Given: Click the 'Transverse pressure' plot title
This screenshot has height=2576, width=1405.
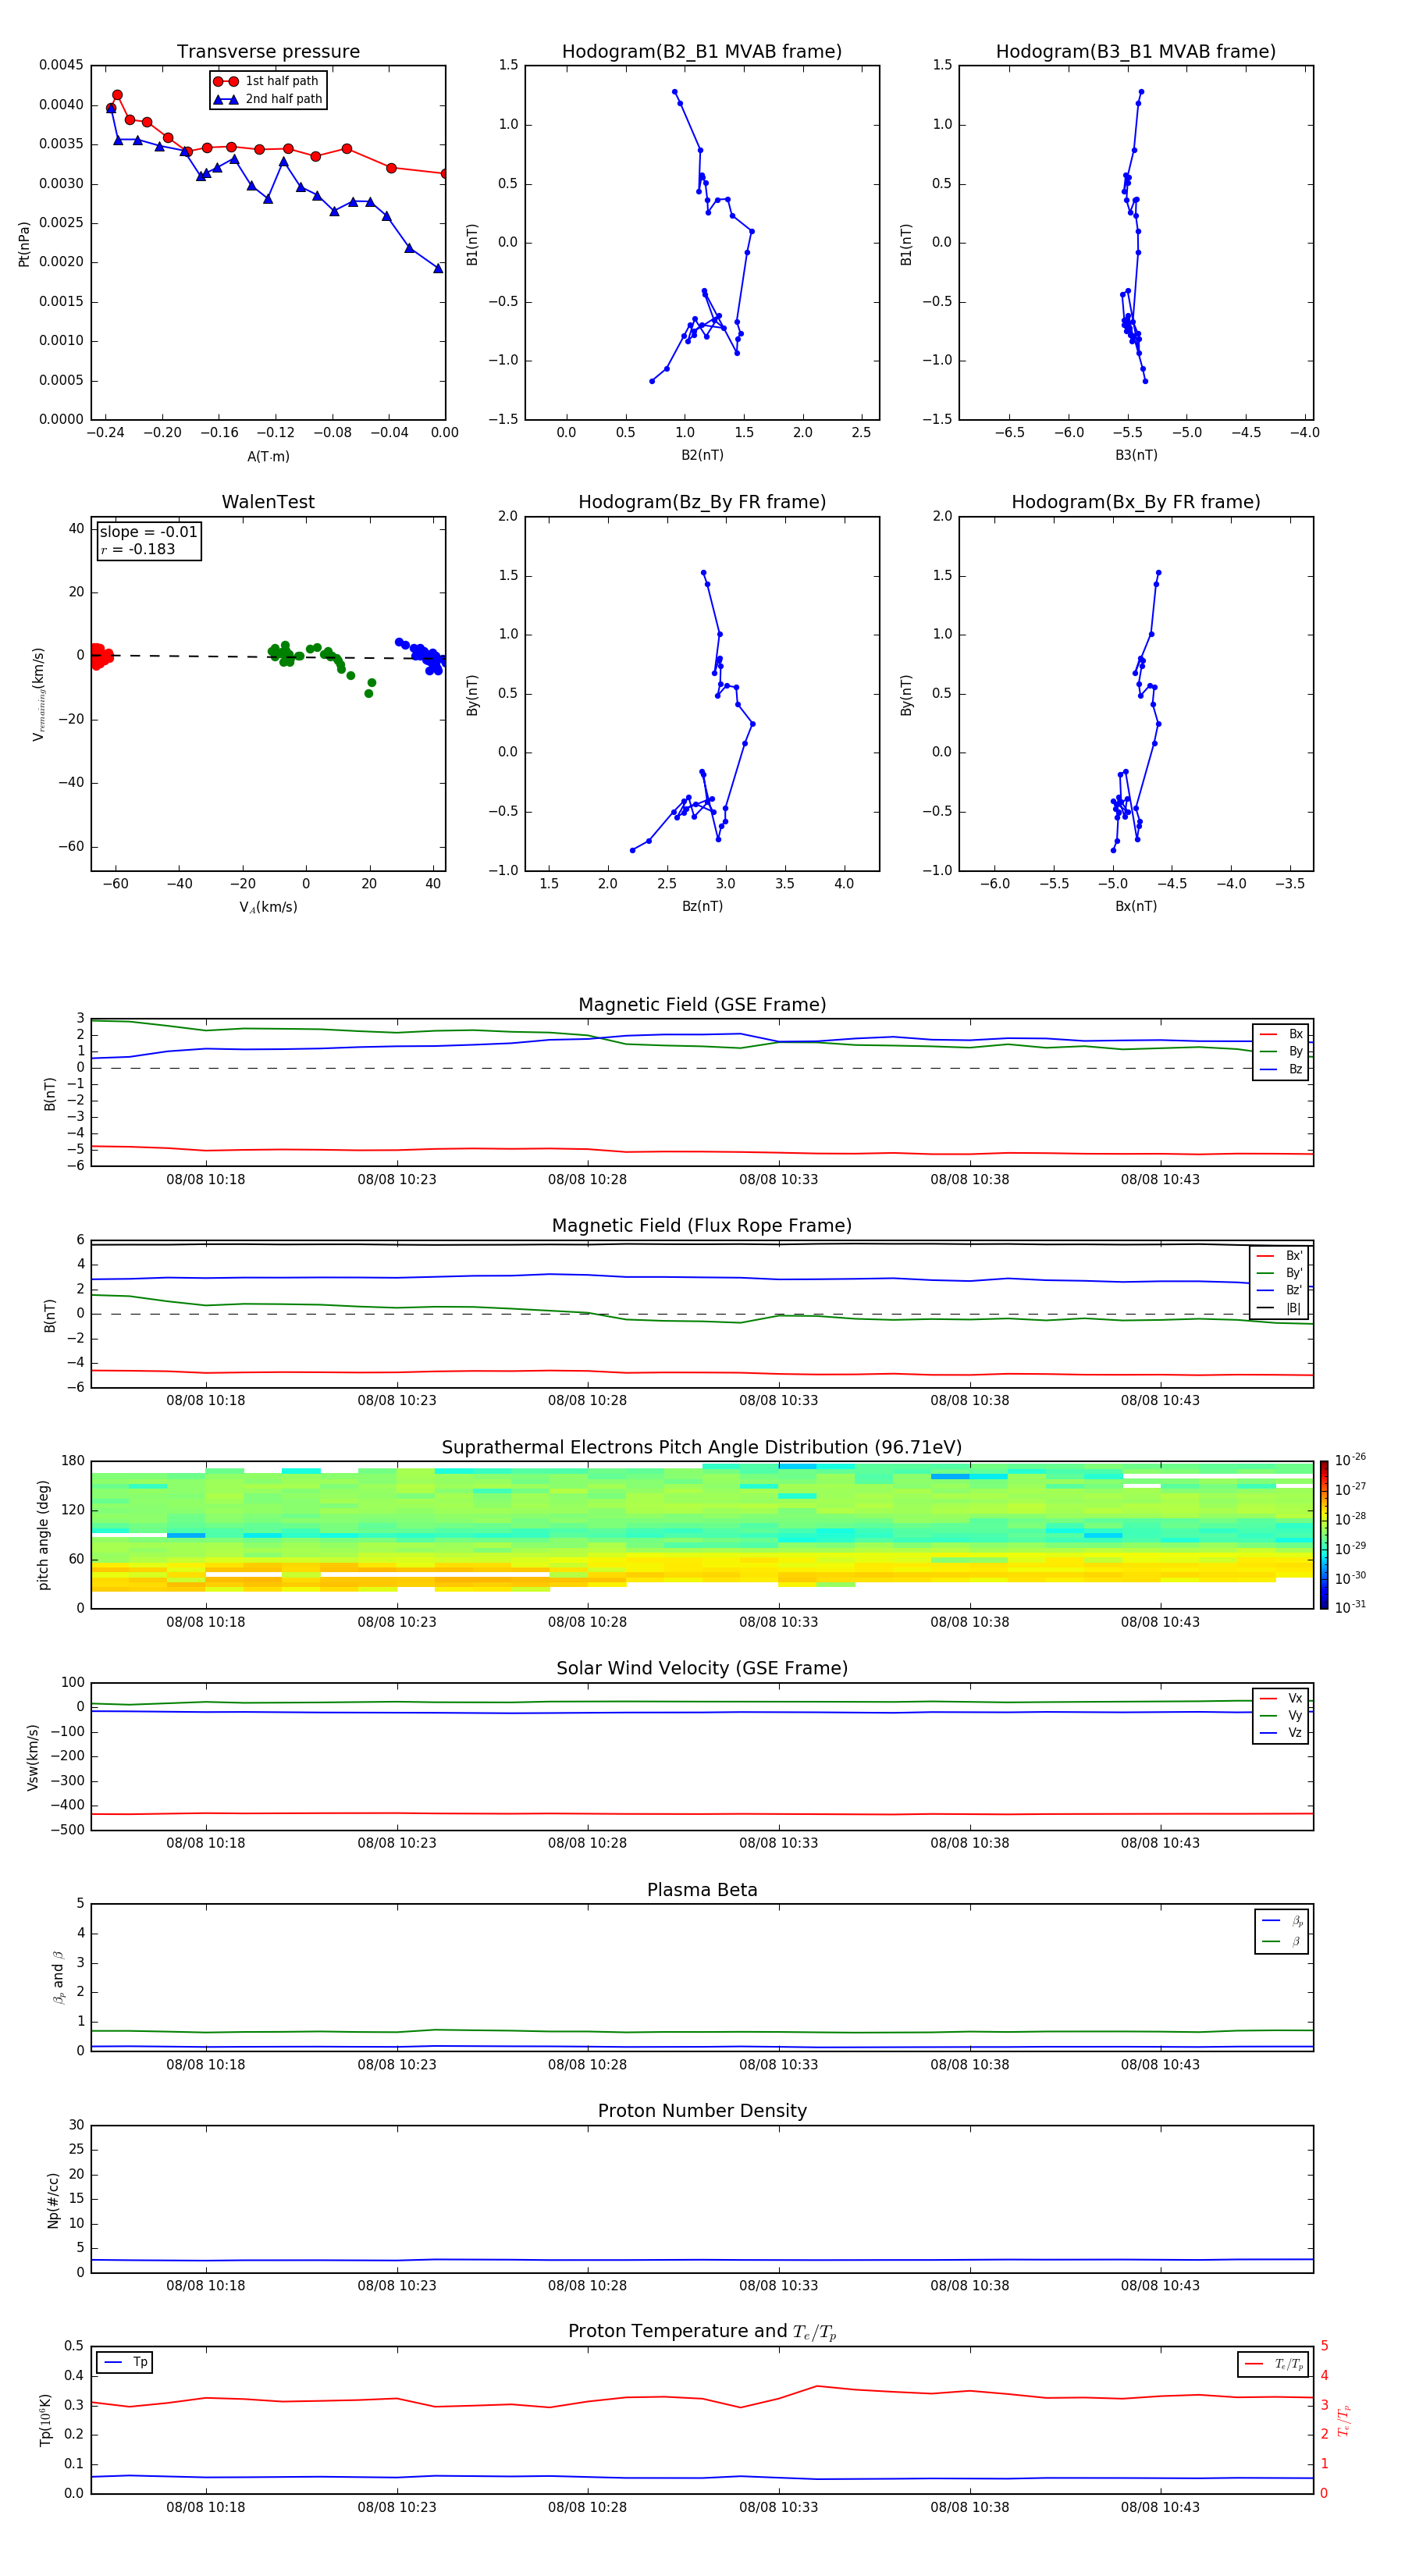Looking at the screenshot, I should pos(268,52).
